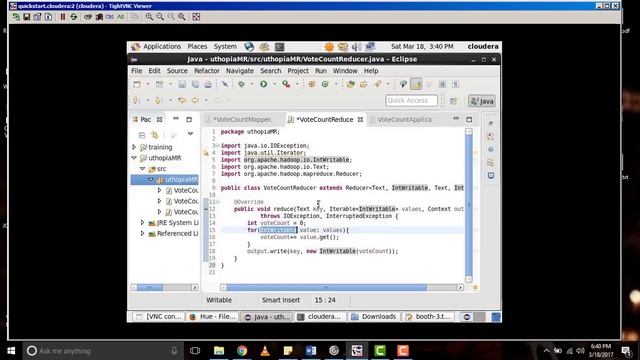Click Collapse All in Package Explorer
Screen dimensions: 640x360
pos(142,135)
